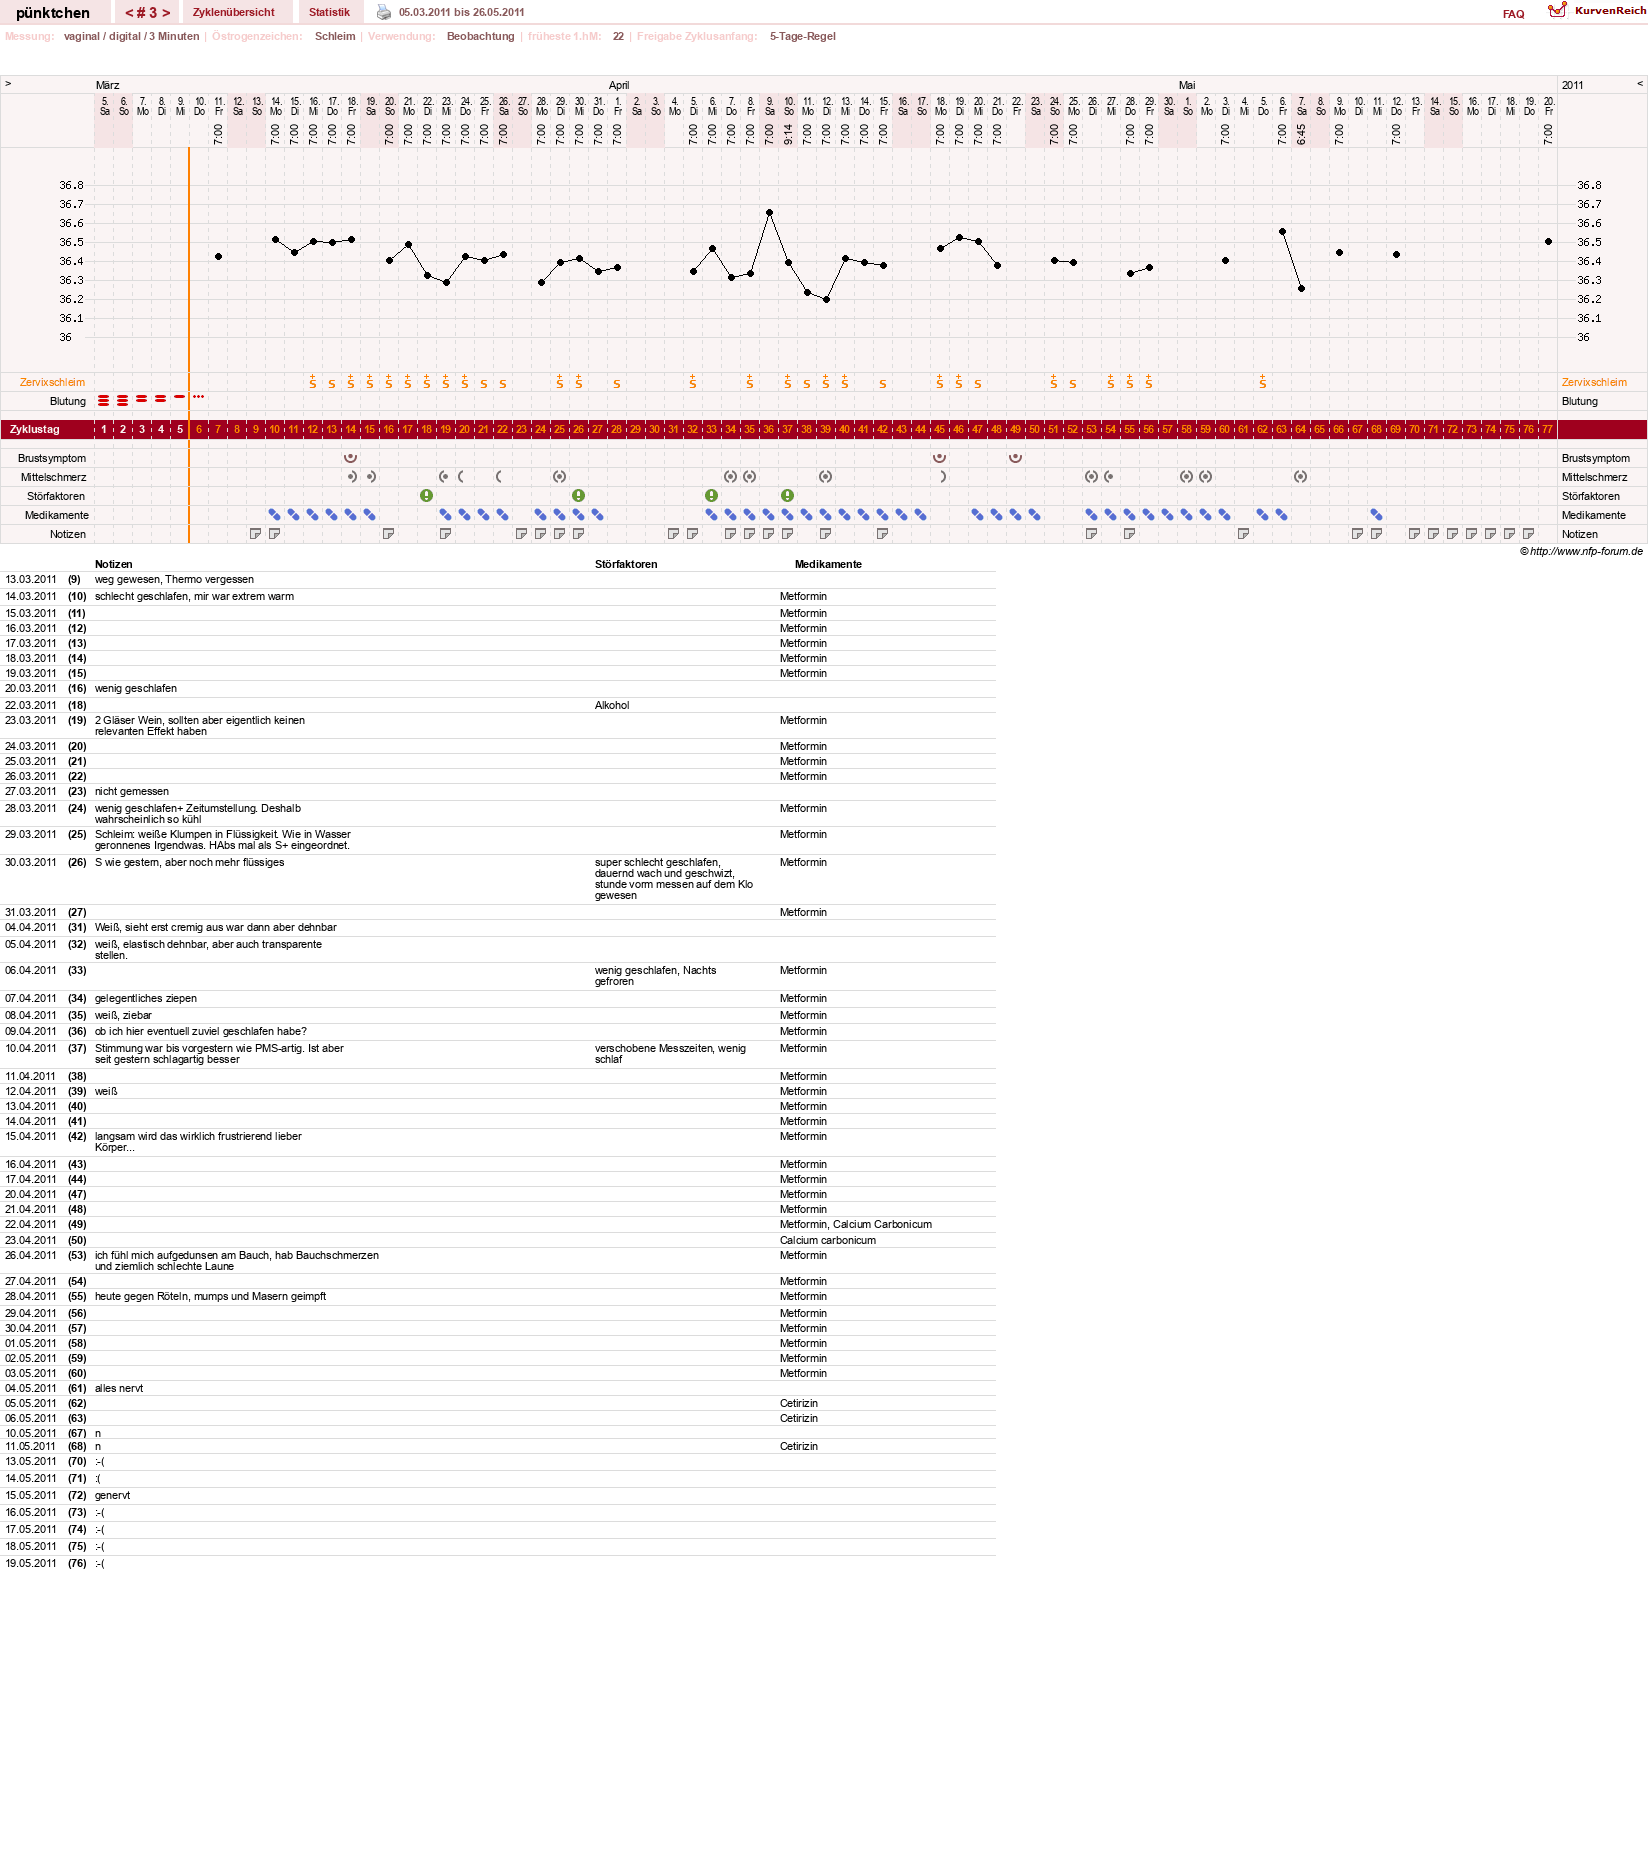Open the note icon on cycle day 16
1648x1858 pixels.
(x=389, y=534)
